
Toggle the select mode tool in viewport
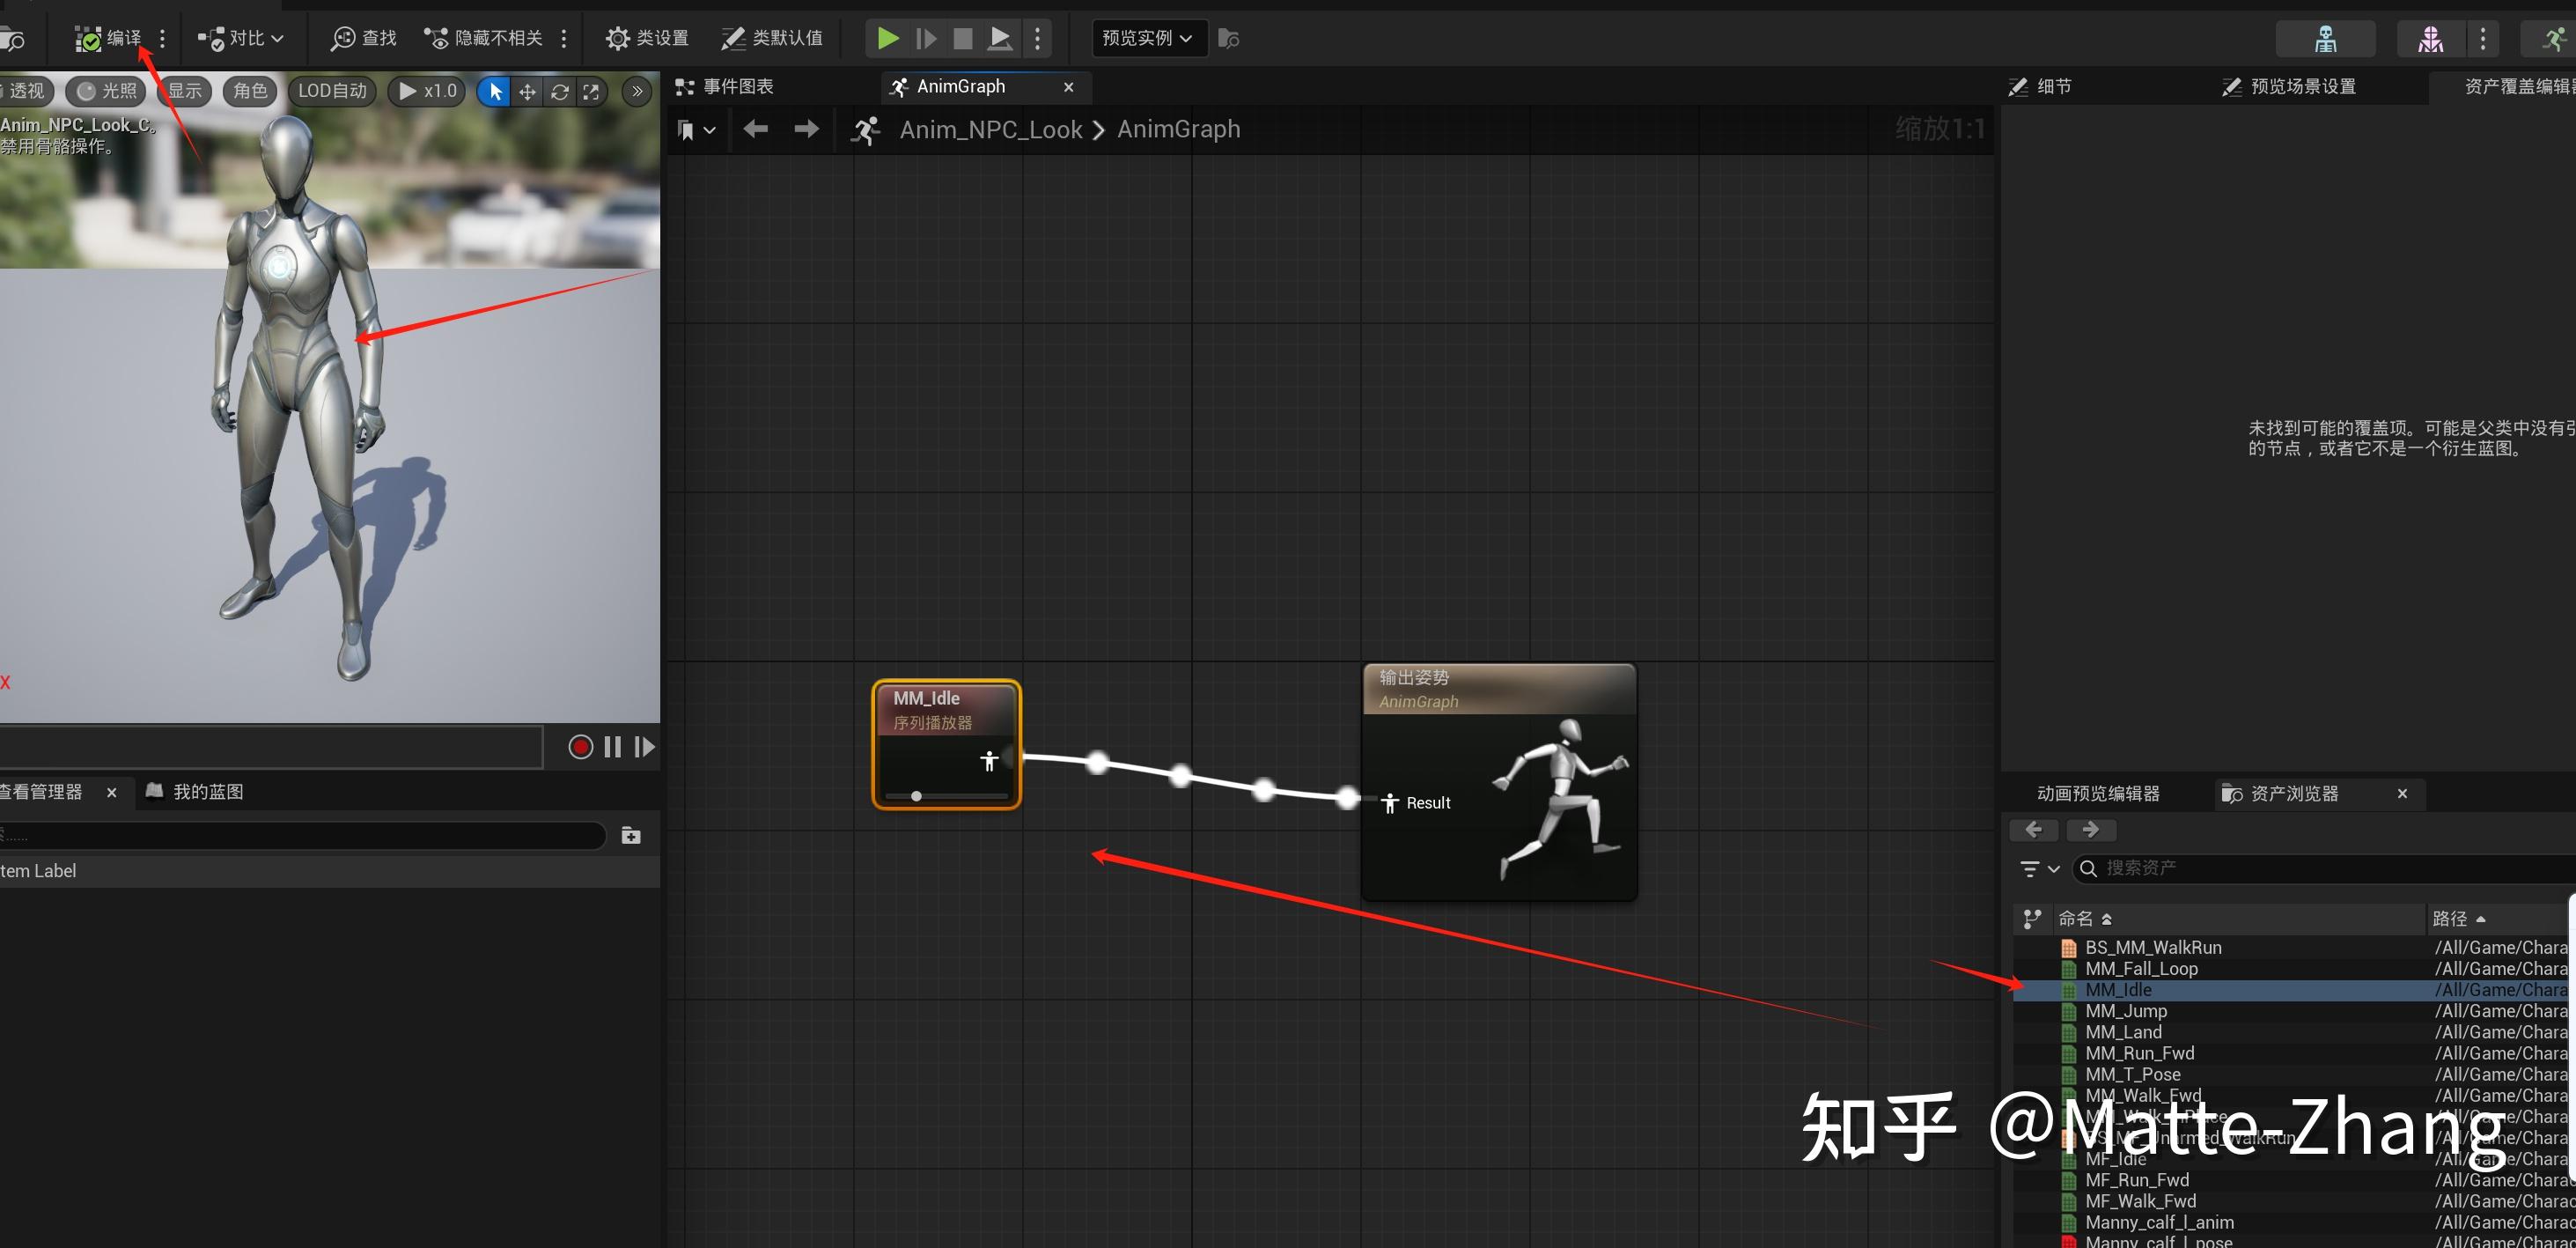[x=493, y=91]
